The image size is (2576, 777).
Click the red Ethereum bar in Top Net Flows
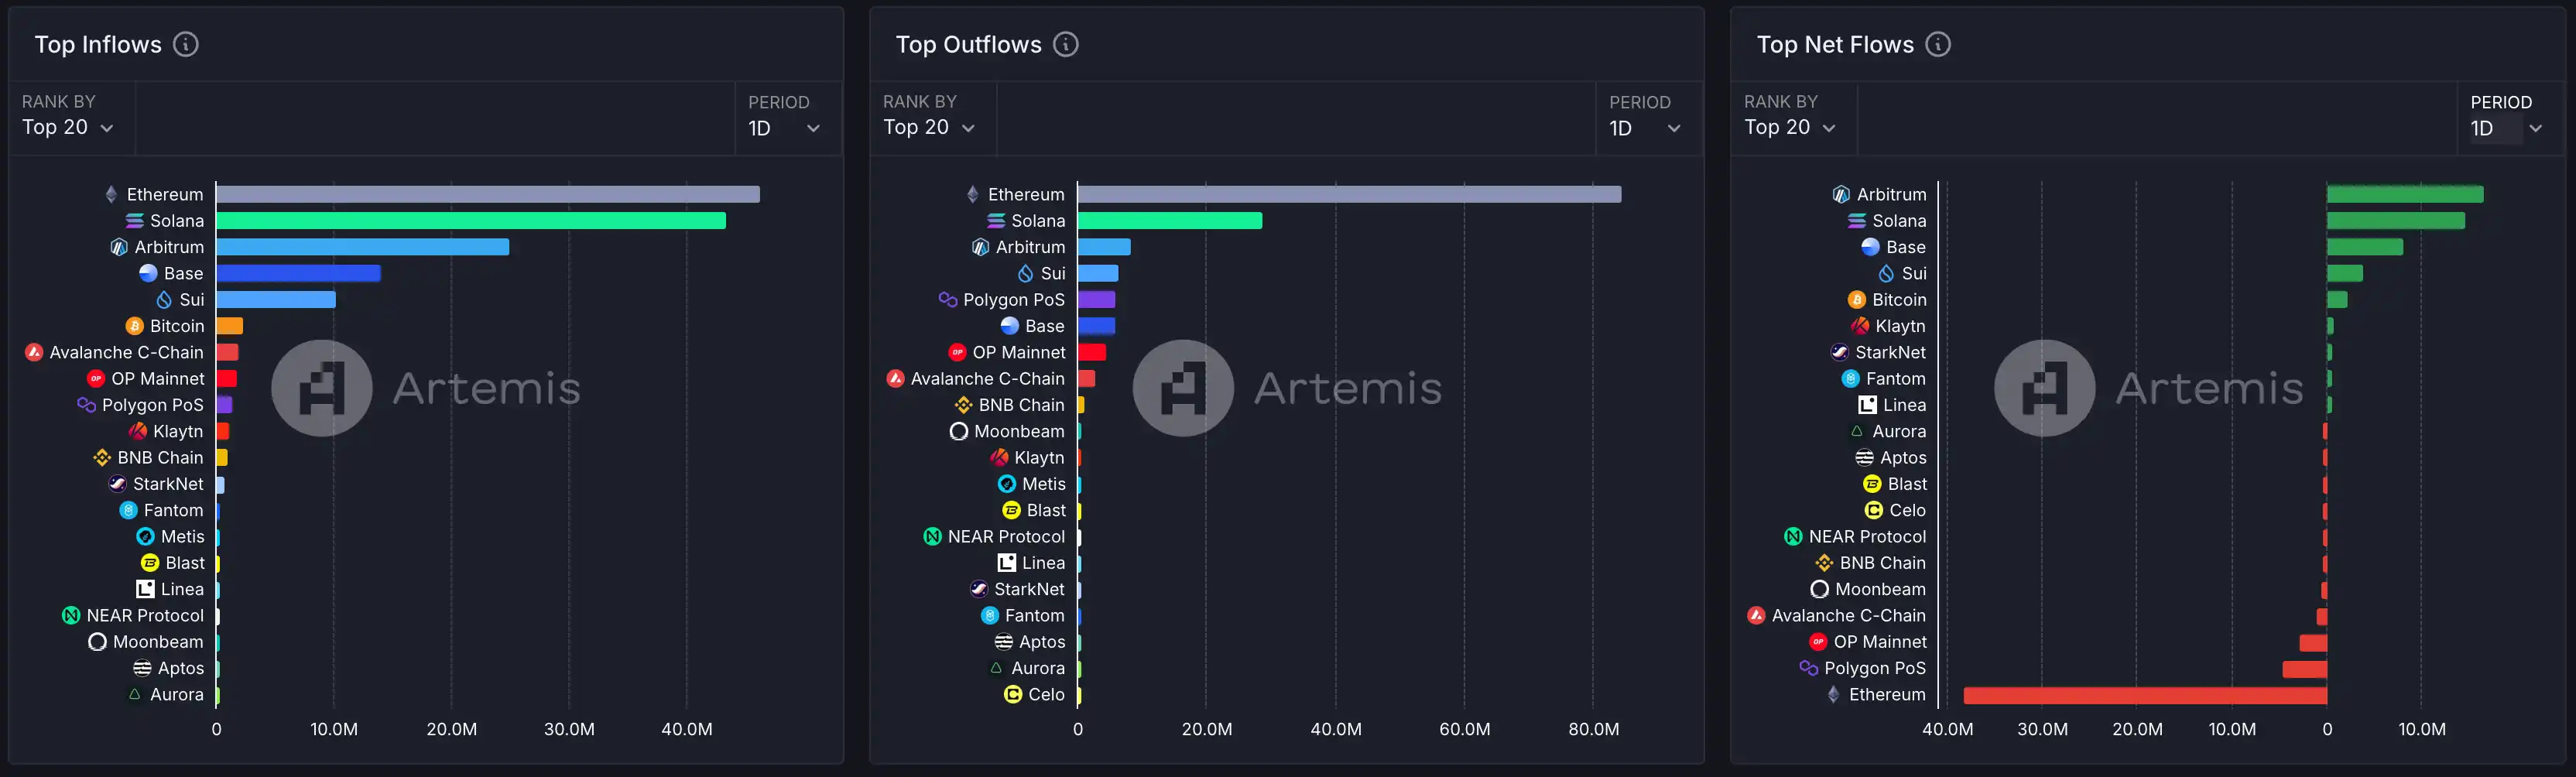[x=2144, y=695]
